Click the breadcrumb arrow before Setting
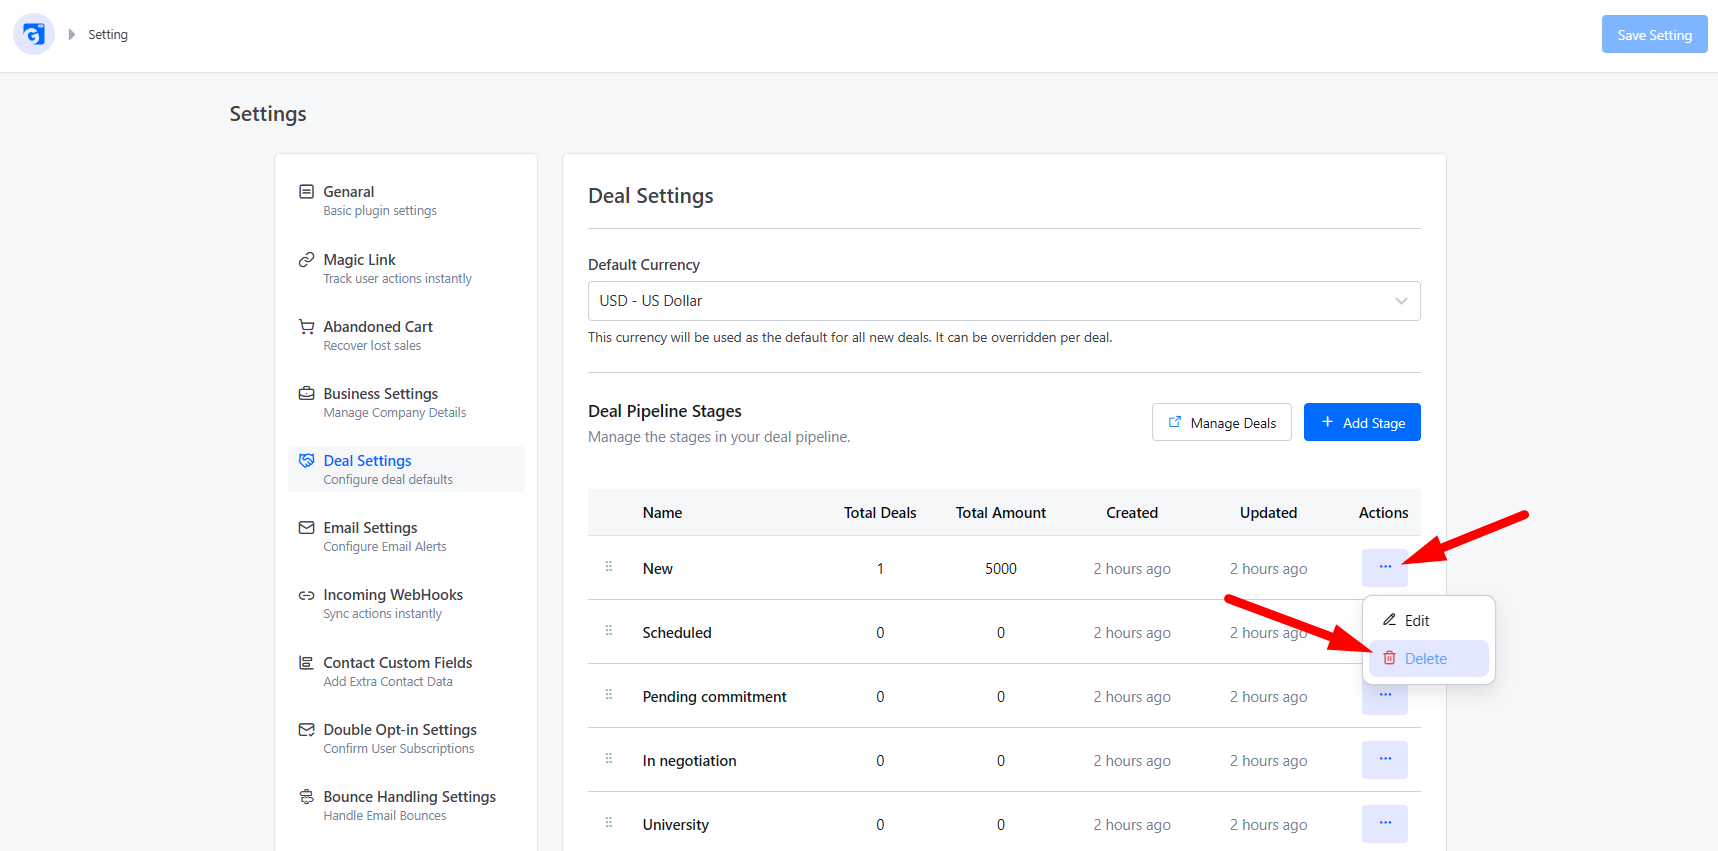Screen dimensions: 1718x851 [72, 34]
